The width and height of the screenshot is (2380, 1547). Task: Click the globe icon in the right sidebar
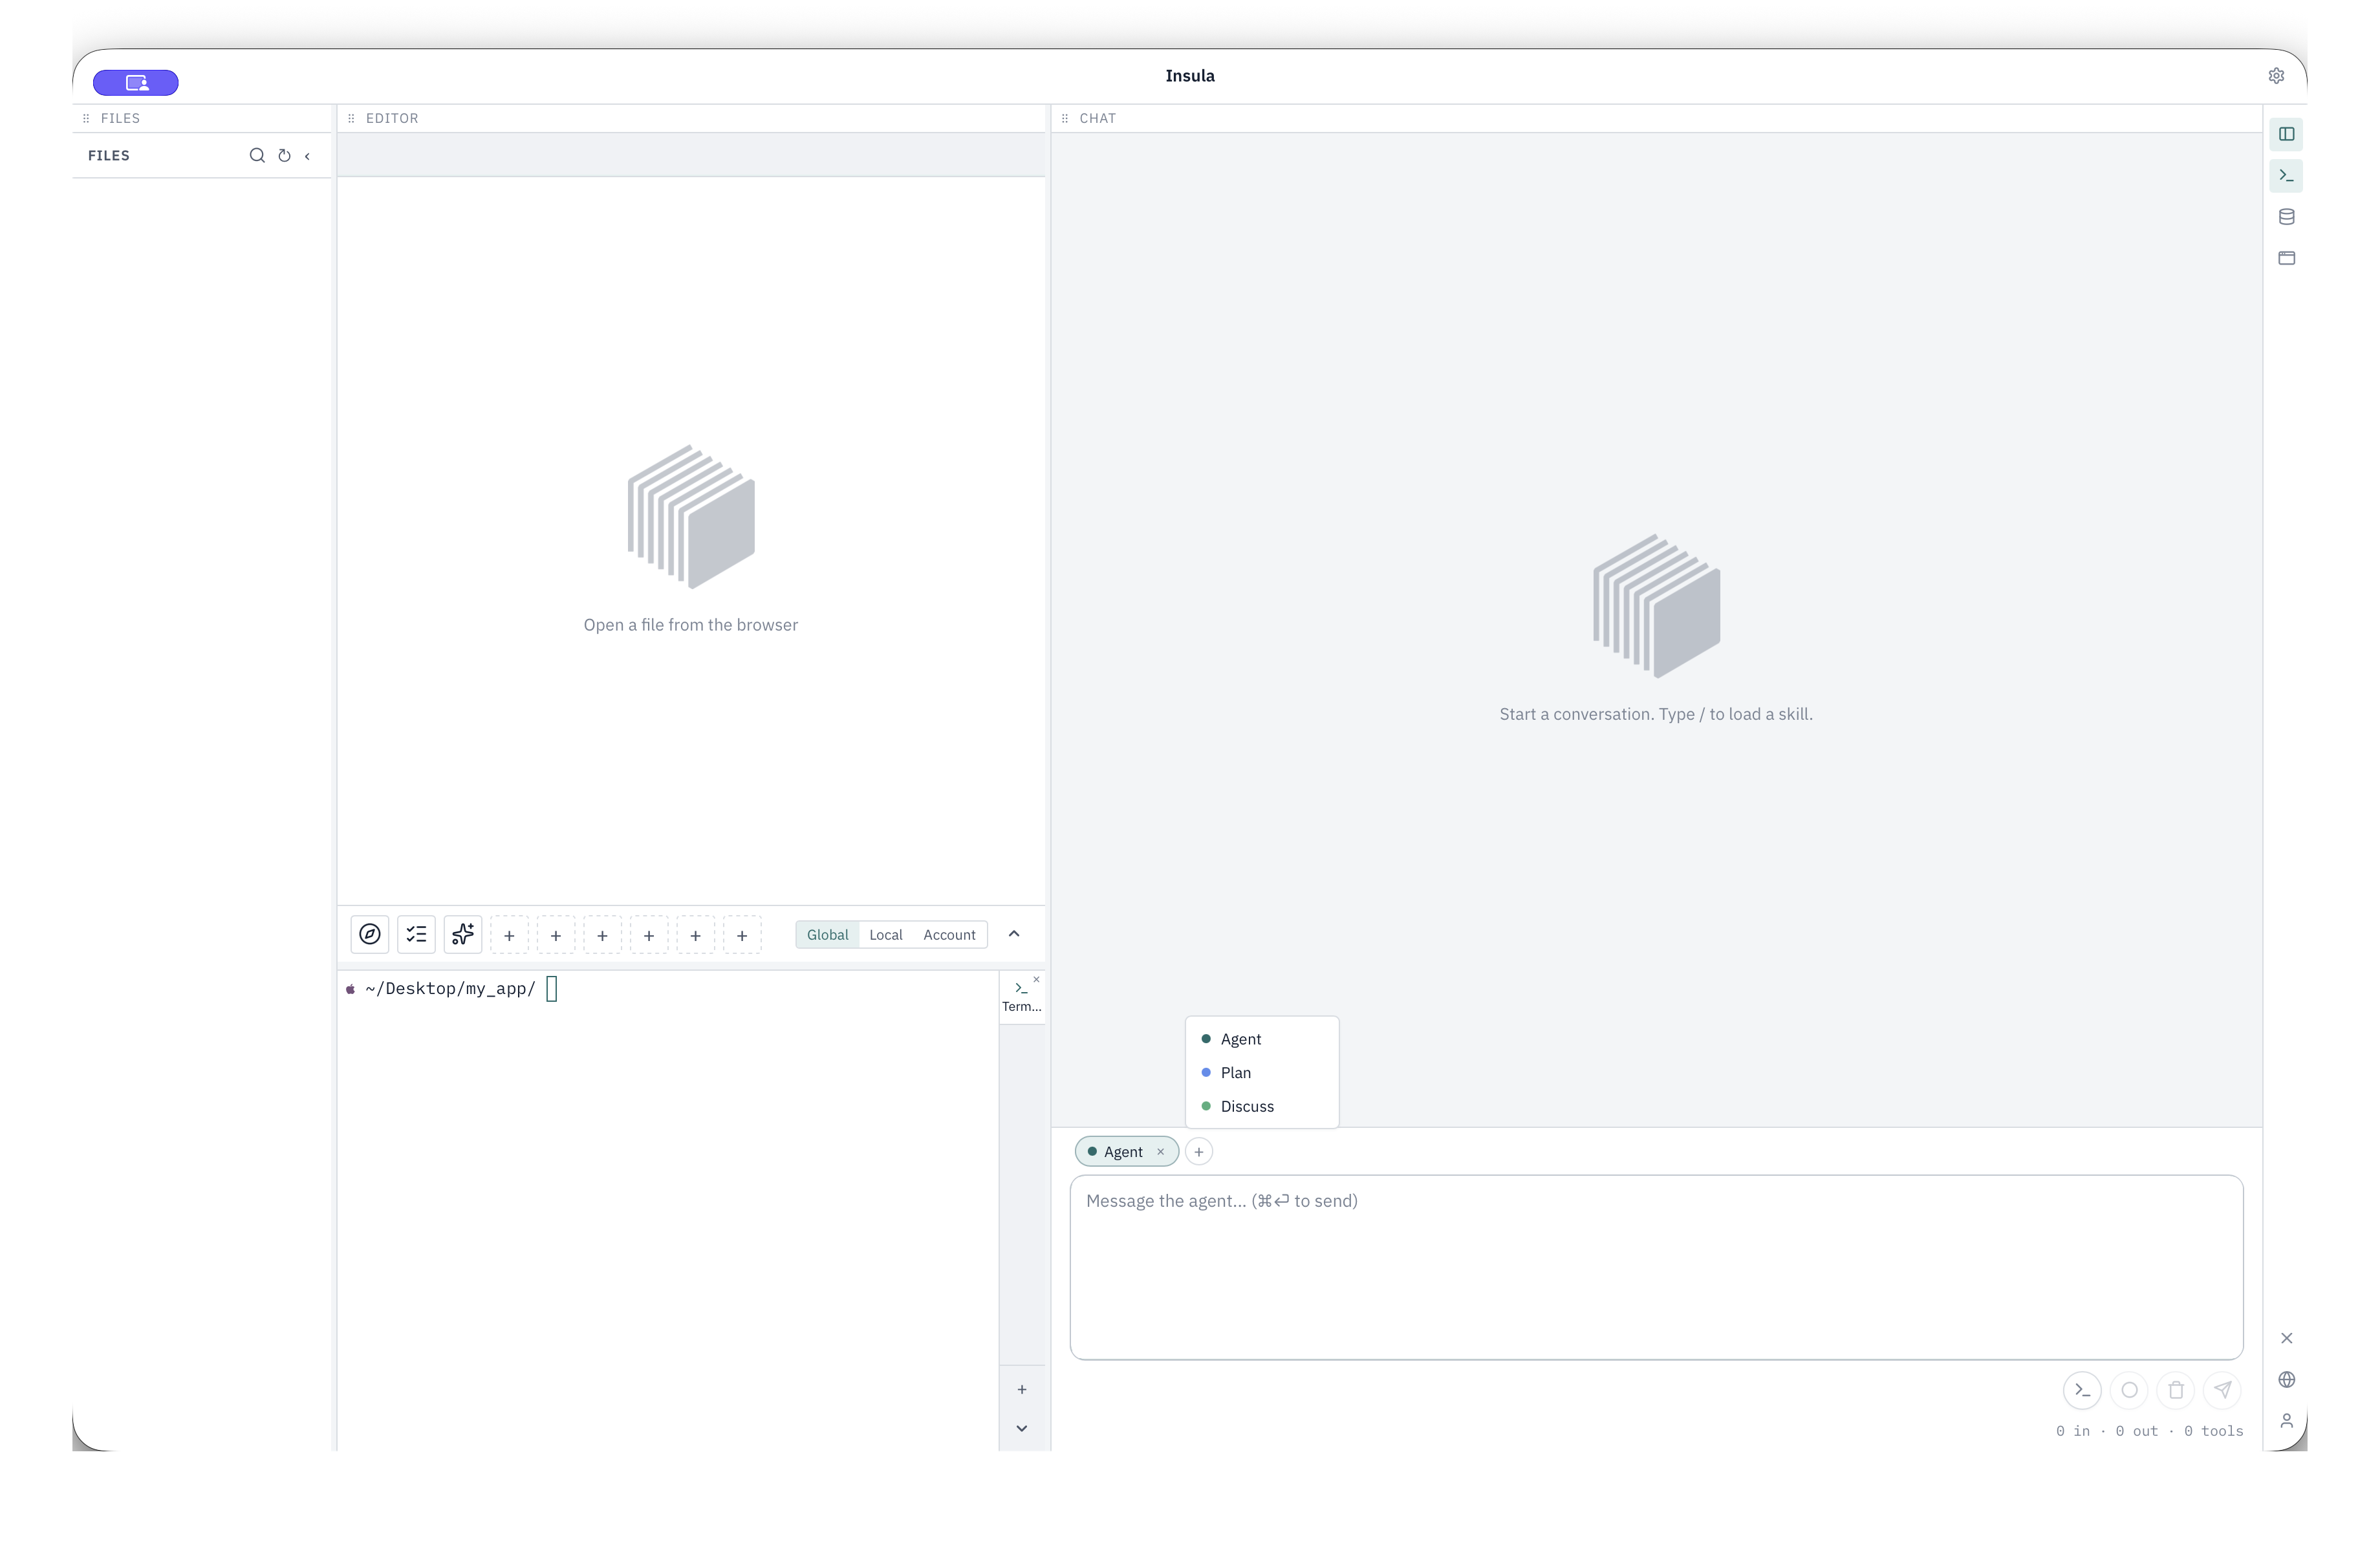click(x=2286, y=1380)
